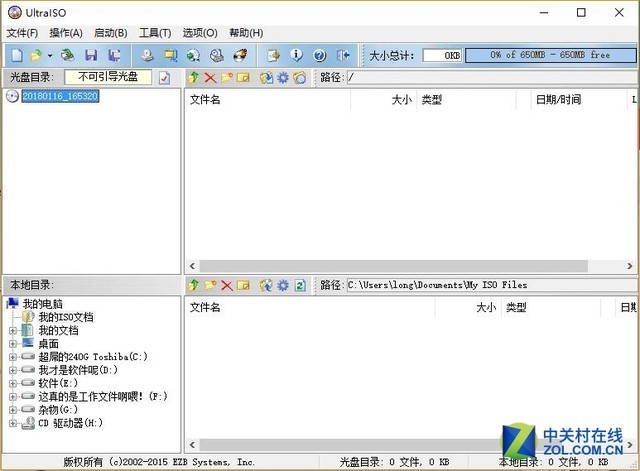Sort disc pane by 大小 column header
This screenshot has width=640, height=471.
point(384,100)
